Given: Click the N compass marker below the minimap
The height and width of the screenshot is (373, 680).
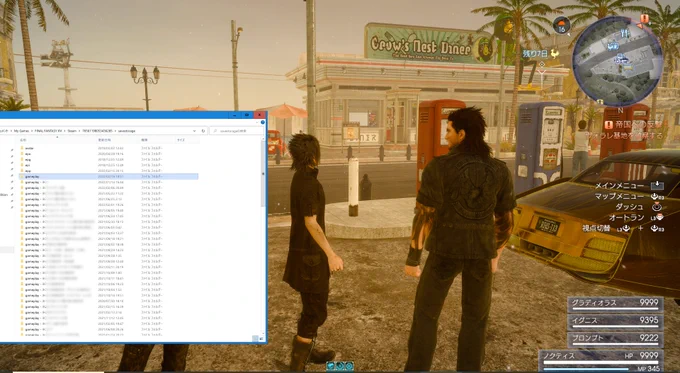Looking at the screenshot, I should (x=621, y=110).
